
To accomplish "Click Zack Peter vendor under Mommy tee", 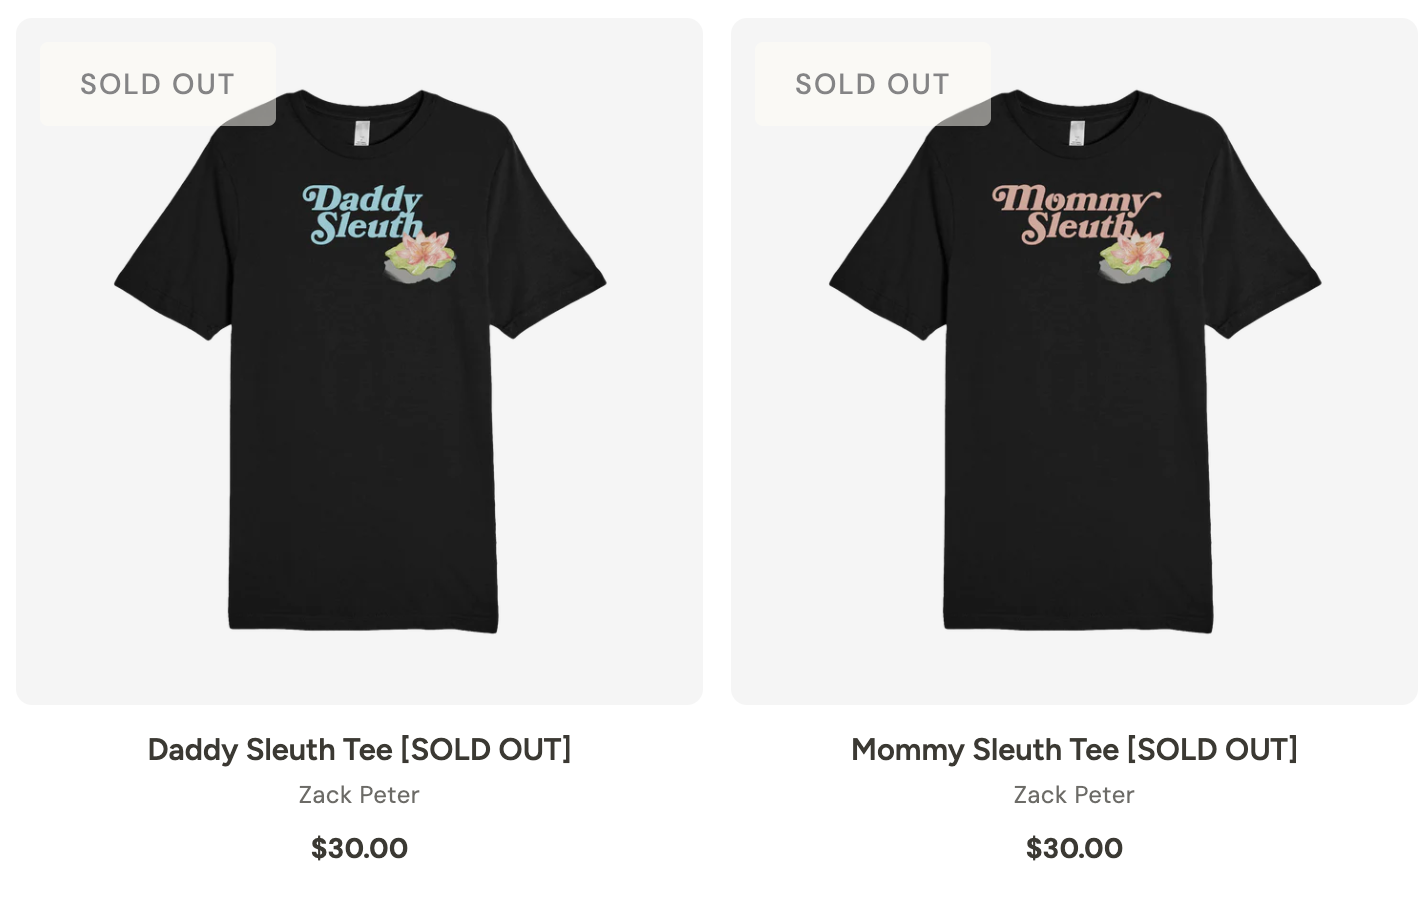I will [x=1074, y=795].
